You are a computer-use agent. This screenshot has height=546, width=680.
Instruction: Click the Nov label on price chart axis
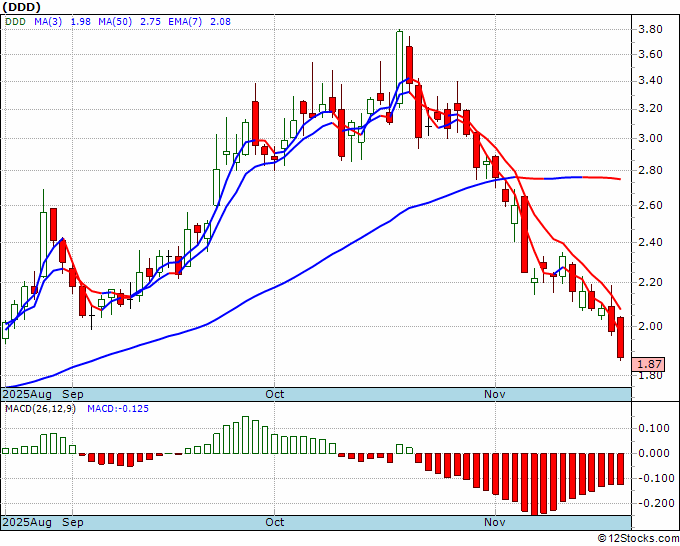[495, 394]
